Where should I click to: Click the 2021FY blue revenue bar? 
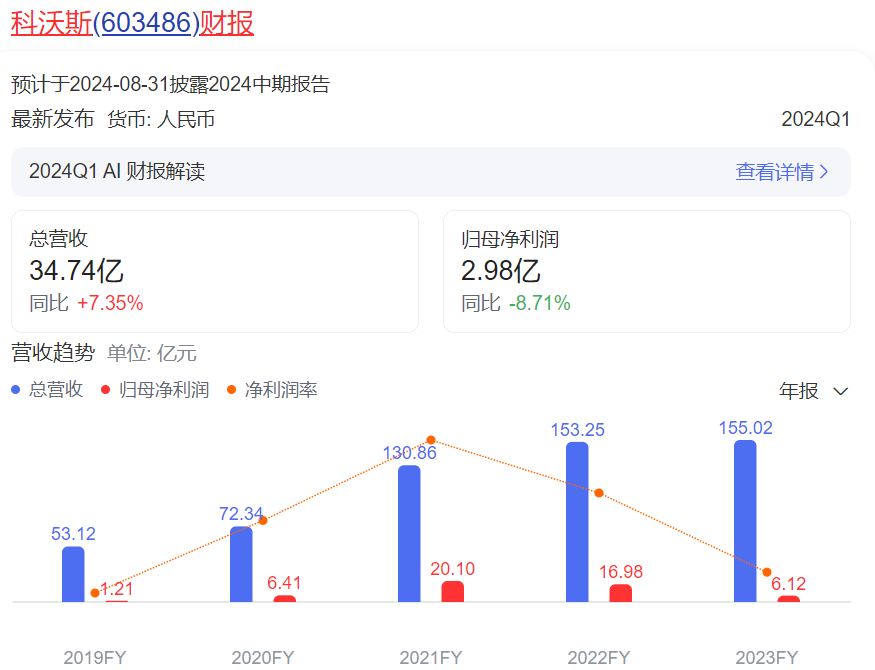coord(409,533)
